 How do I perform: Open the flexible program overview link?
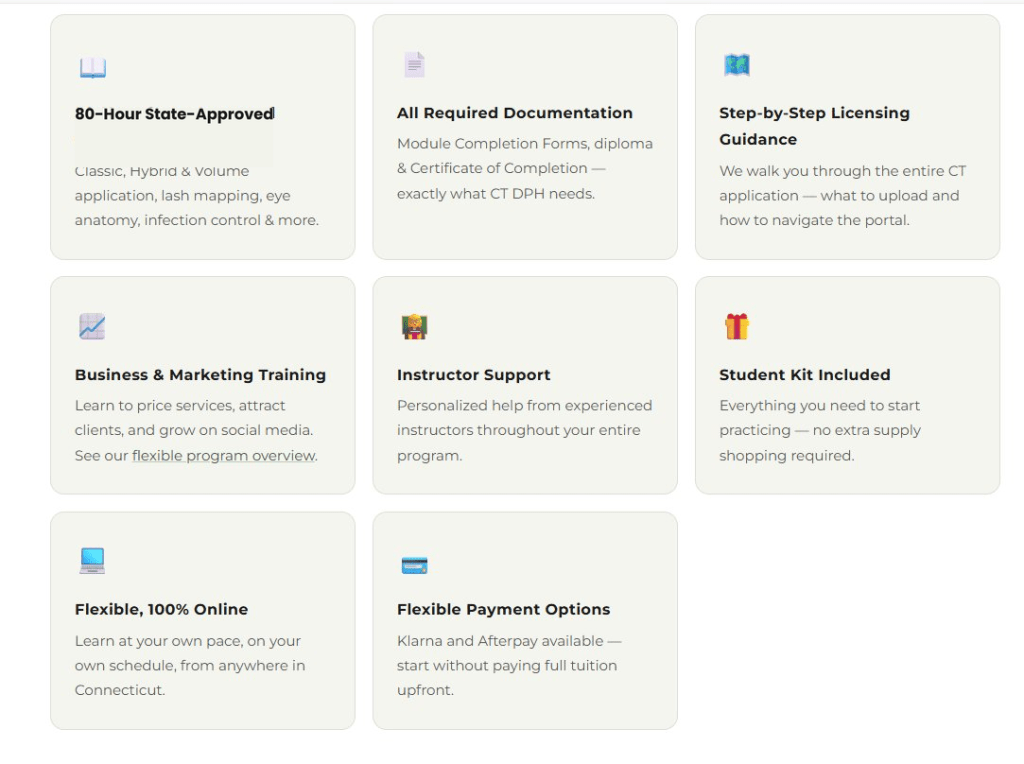223,456
